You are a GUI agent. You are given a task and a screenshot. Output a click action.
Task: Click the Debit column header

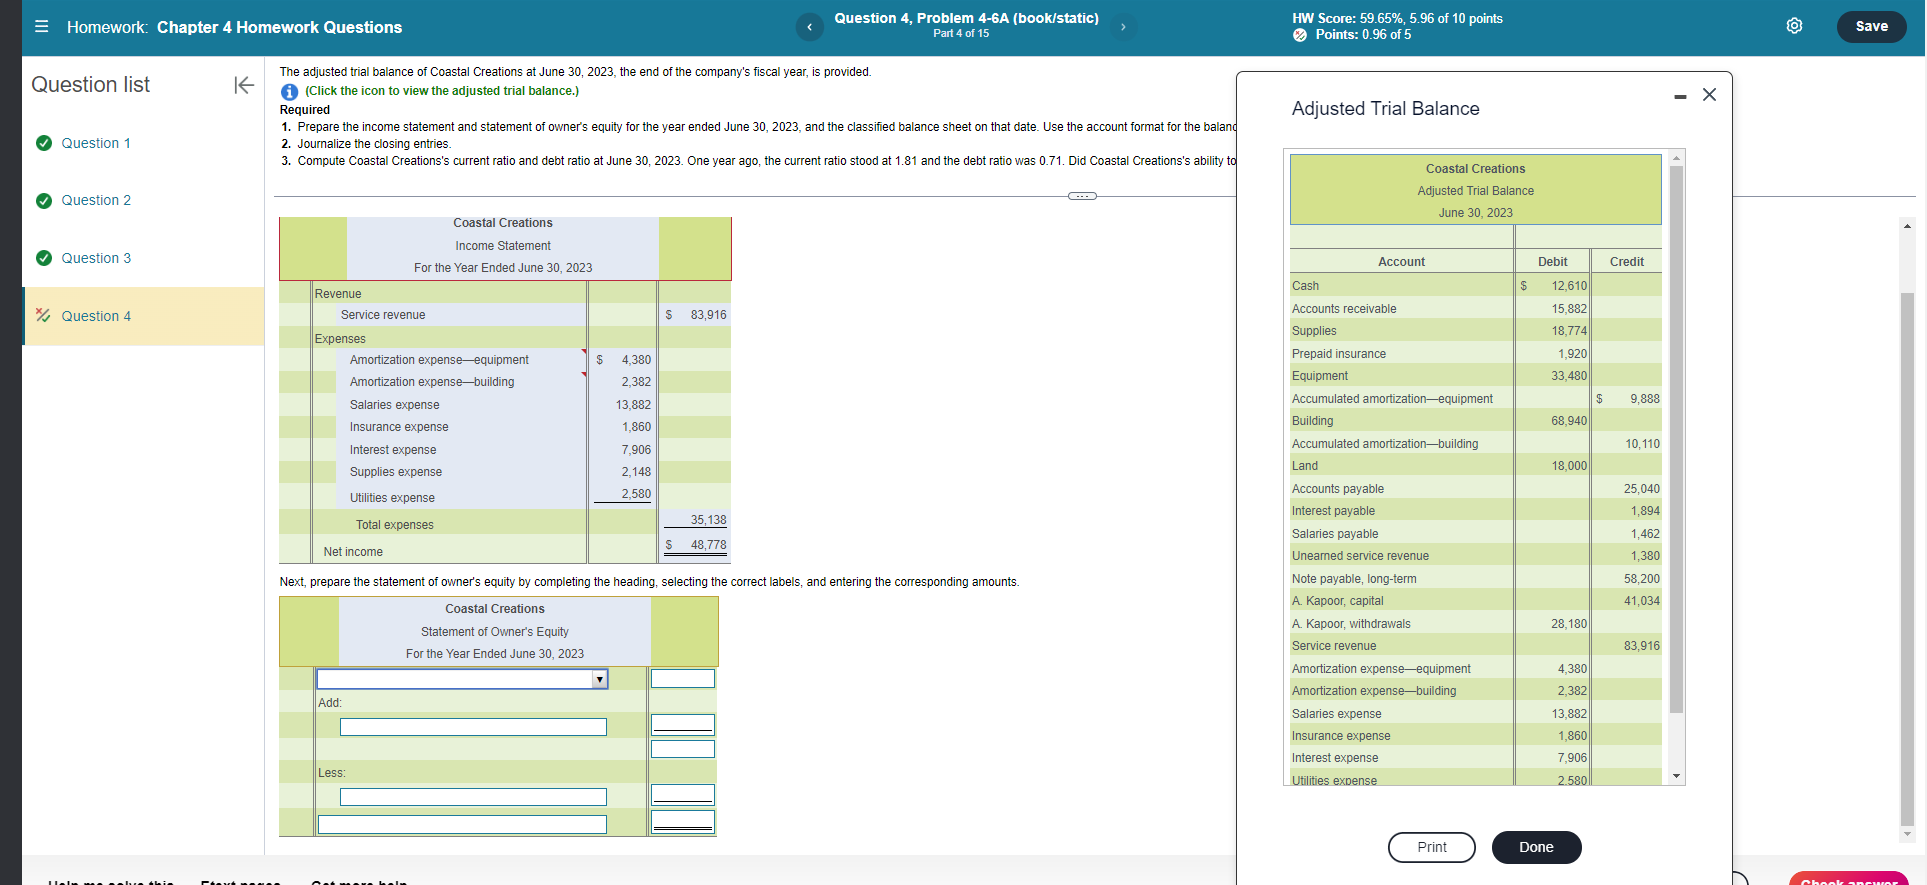pyautogui.click(x=1552, y=262)
